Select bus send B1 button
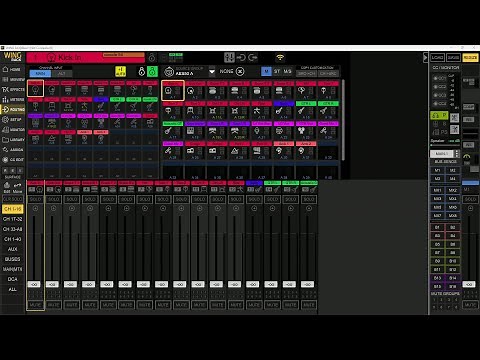Screen dimensions: 480x360 pos(437,227)
